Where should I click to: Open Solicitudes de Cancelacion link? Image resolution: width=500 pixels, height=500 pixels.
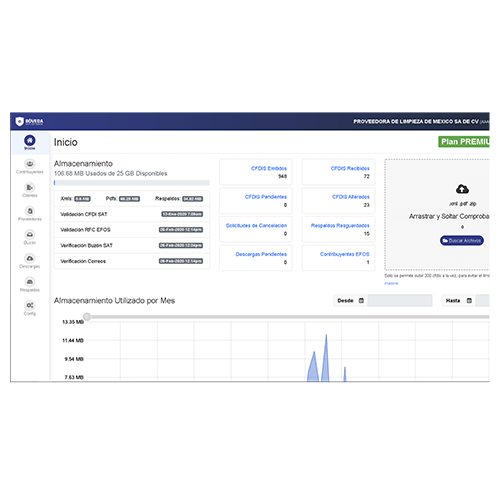tap(256, 226)
